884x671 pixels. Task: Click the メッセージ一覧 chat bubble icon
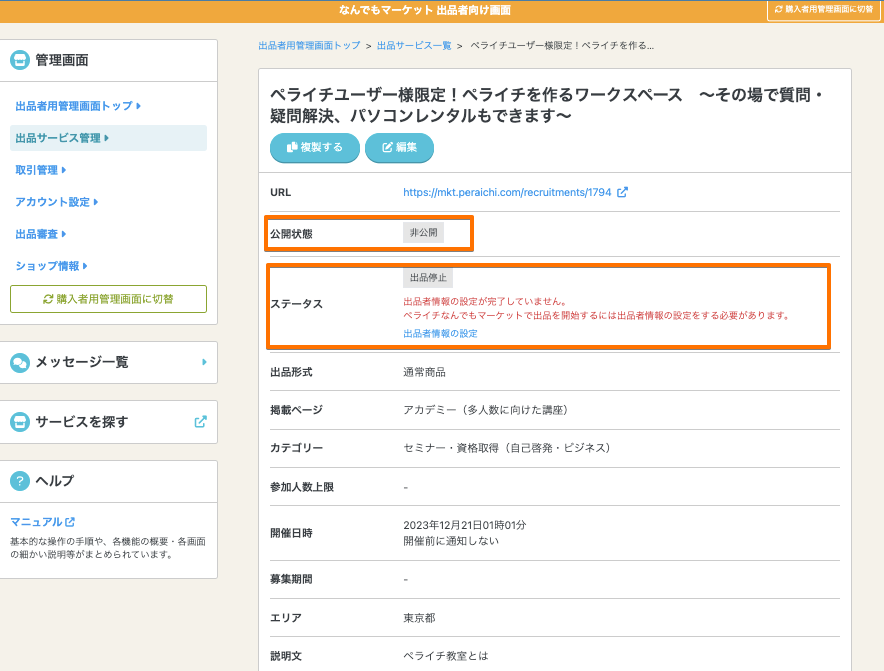[20, 362]
